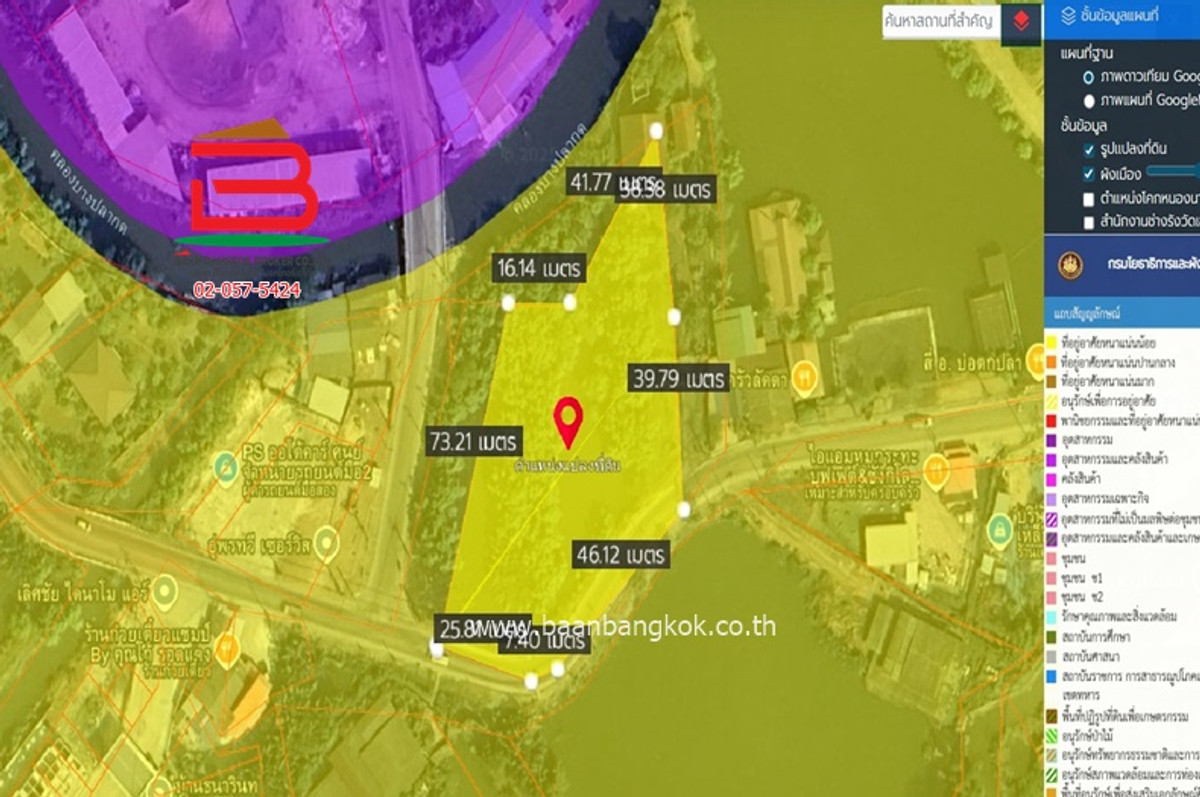Image resolution: width=1200 pixels, height=797 pixels.
Task: Select the Google satellite imagery base map
Action: (1088, 76)
